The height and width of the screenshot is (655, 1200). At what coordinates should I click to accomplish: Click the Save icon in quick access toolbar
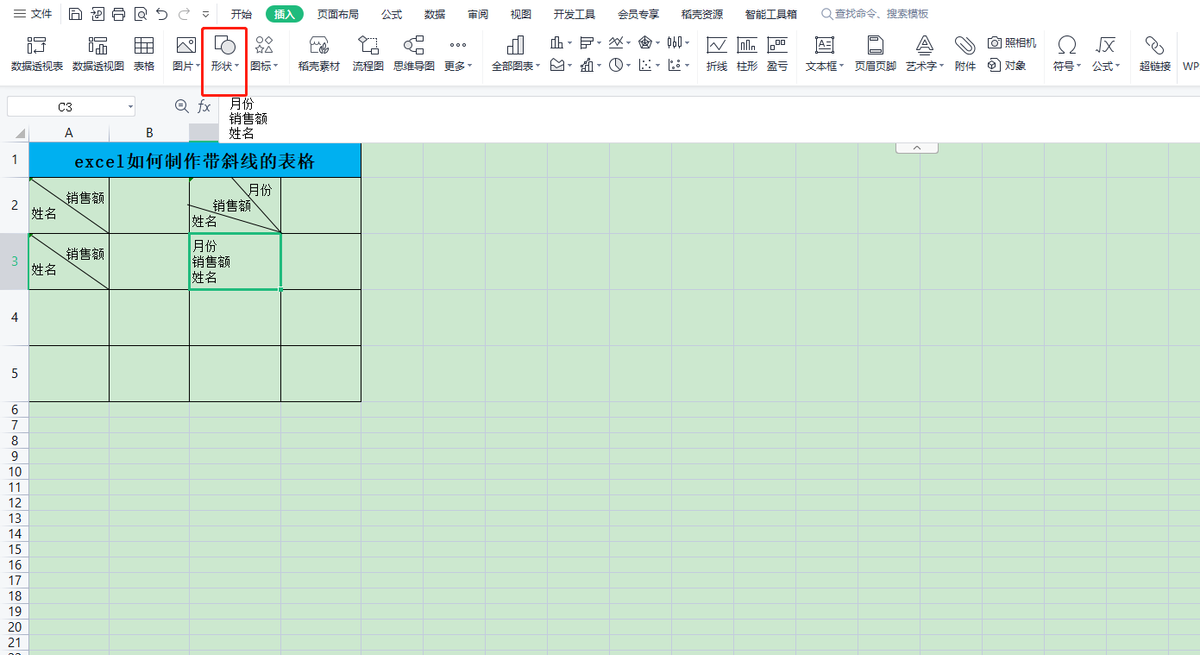click(76, 14)
